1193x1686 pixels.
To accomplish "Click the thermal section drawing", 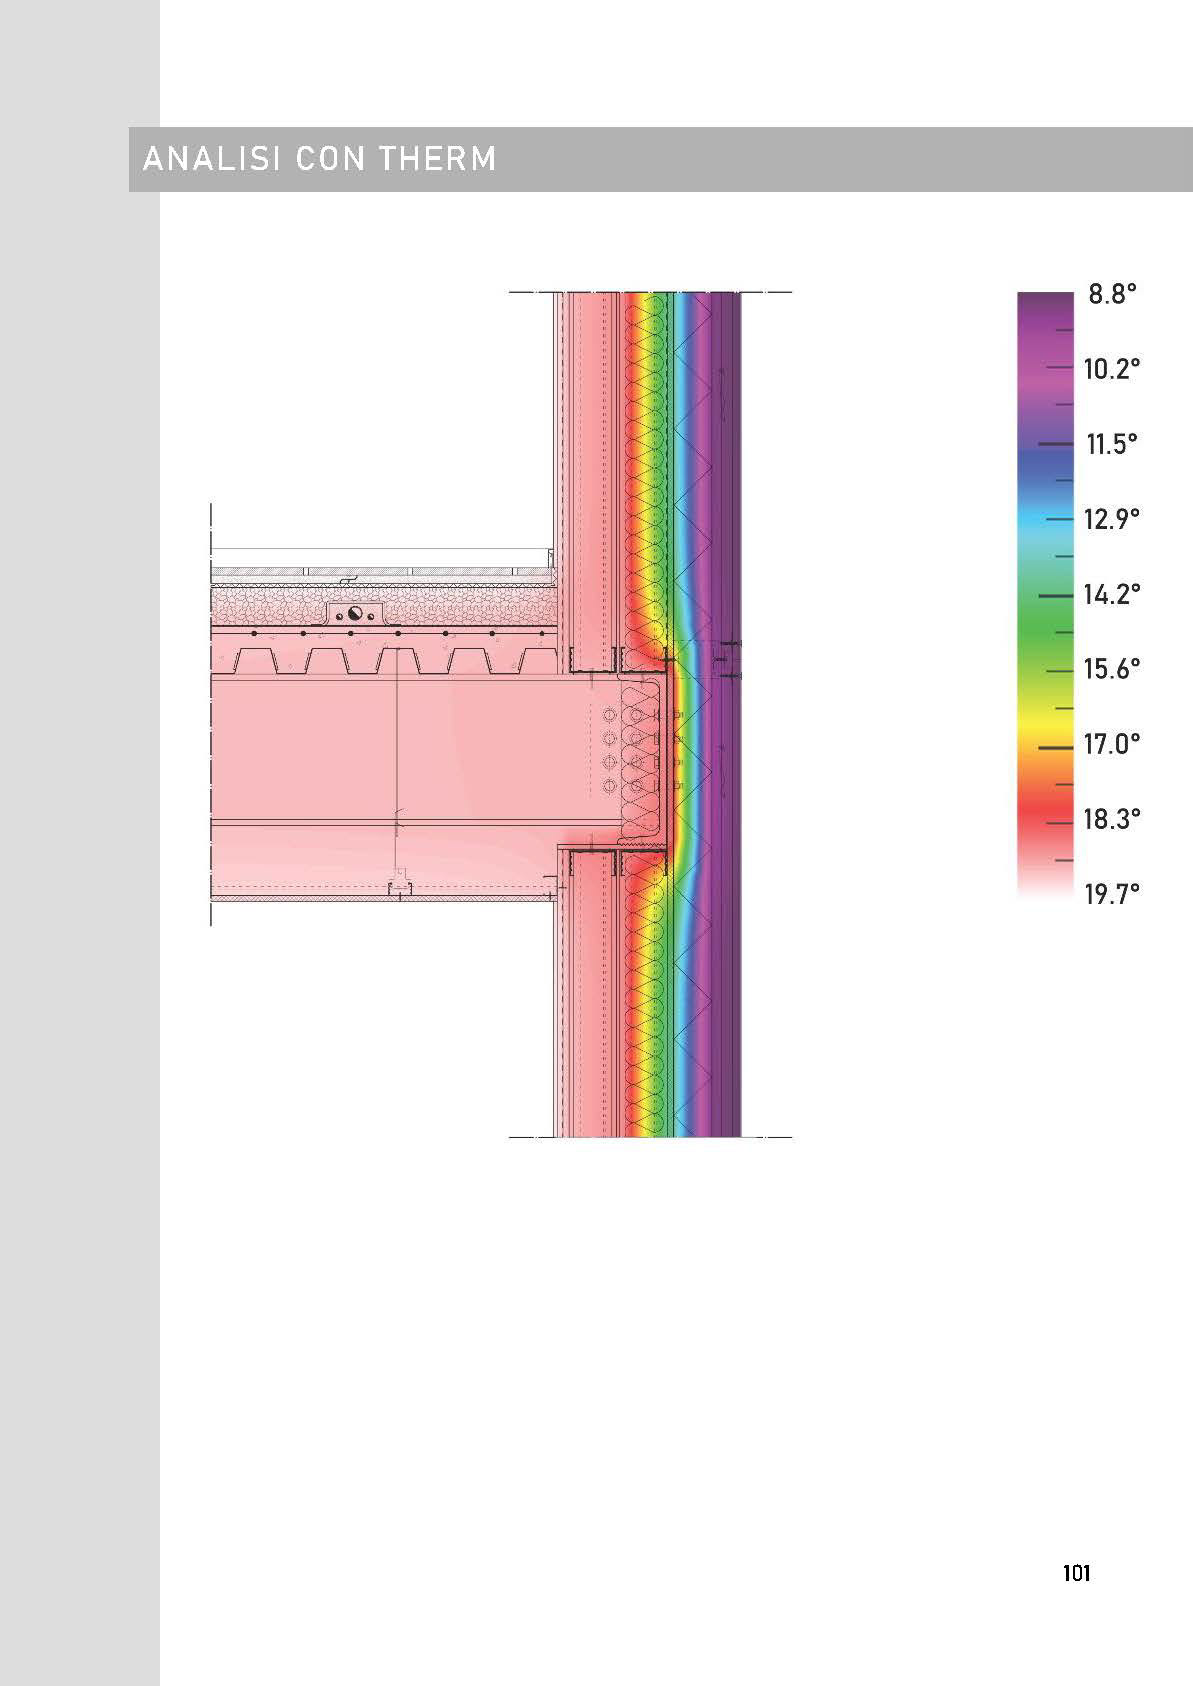I will [501, 714].
